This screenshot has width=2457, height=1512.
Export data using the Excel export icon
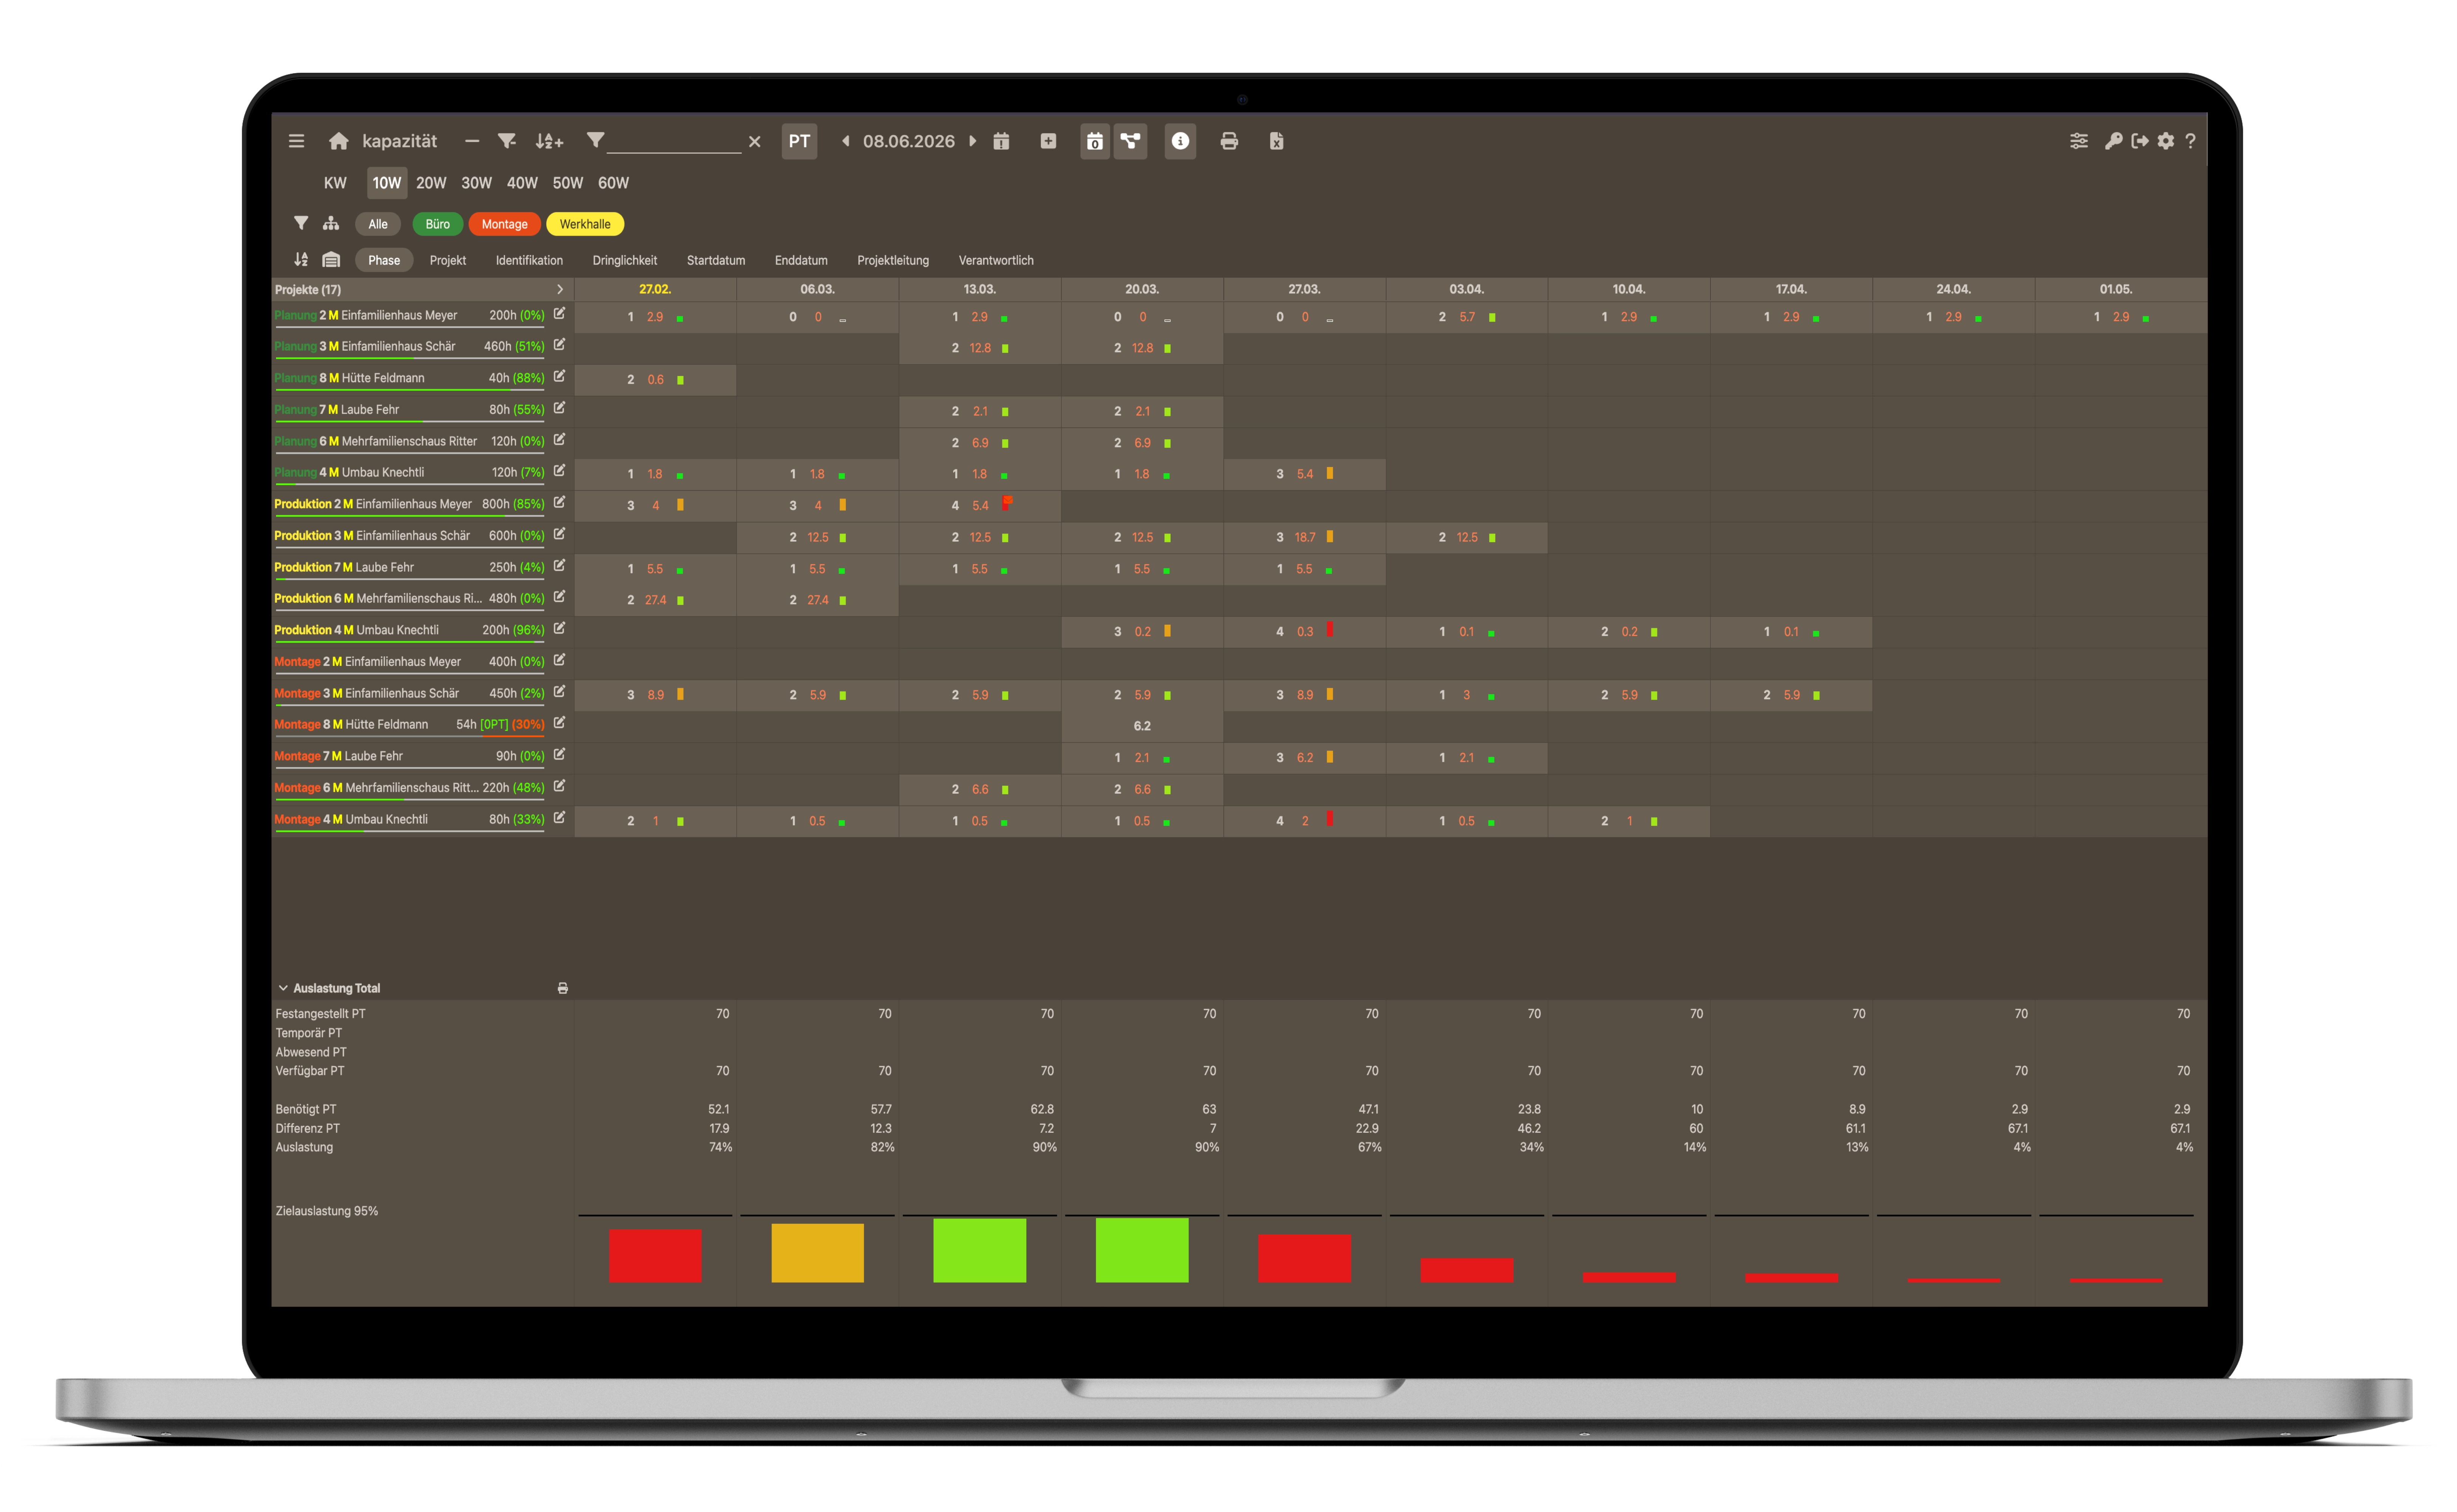click(x=1277, y=141)
